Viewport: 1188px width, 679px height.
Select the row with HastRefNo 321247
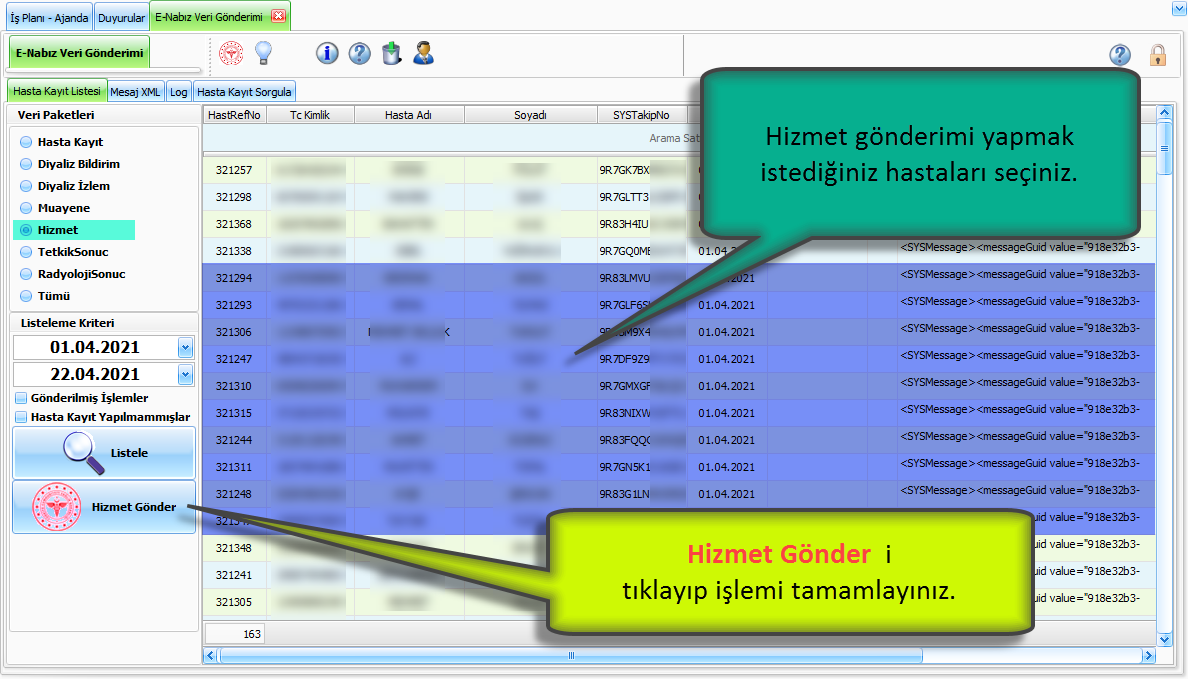coord(679,359)
